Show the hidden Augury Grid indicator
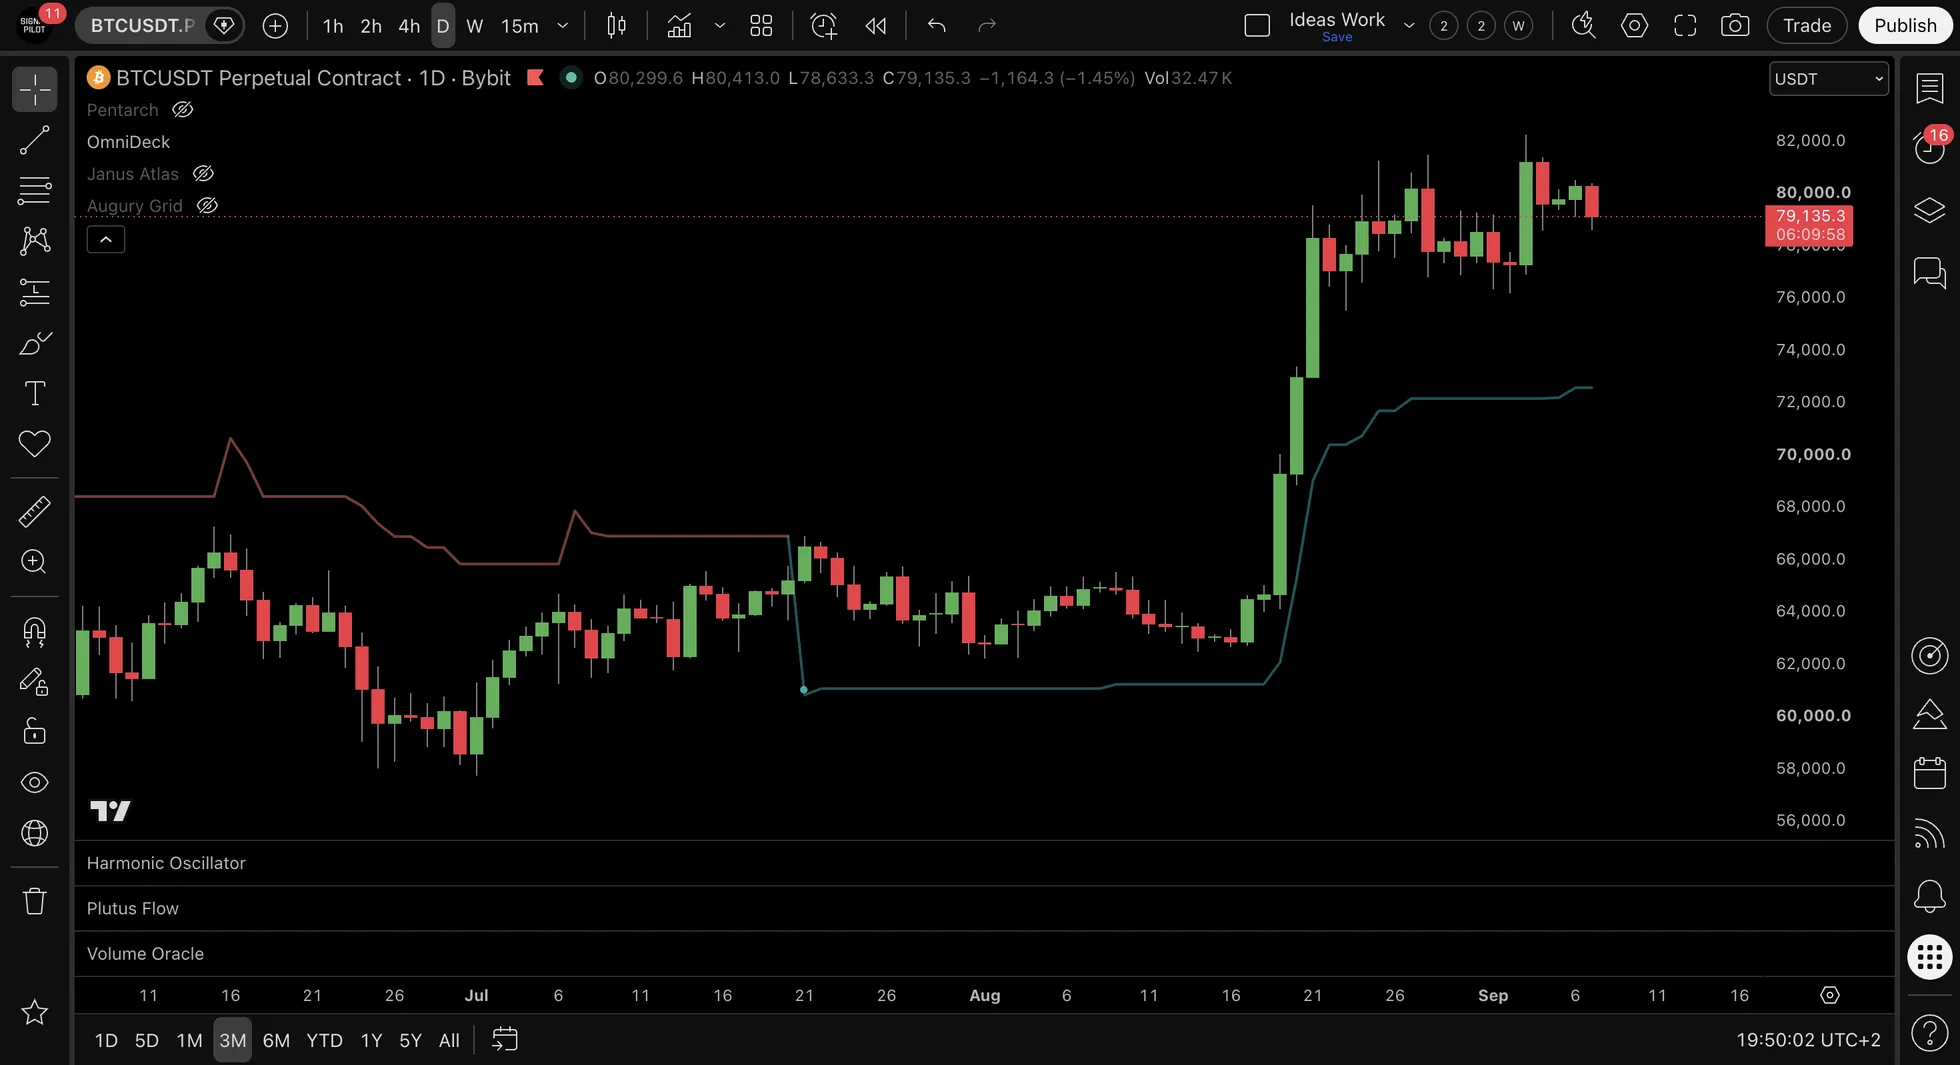Screen dimensions: 1960x1065 (207, 206)
